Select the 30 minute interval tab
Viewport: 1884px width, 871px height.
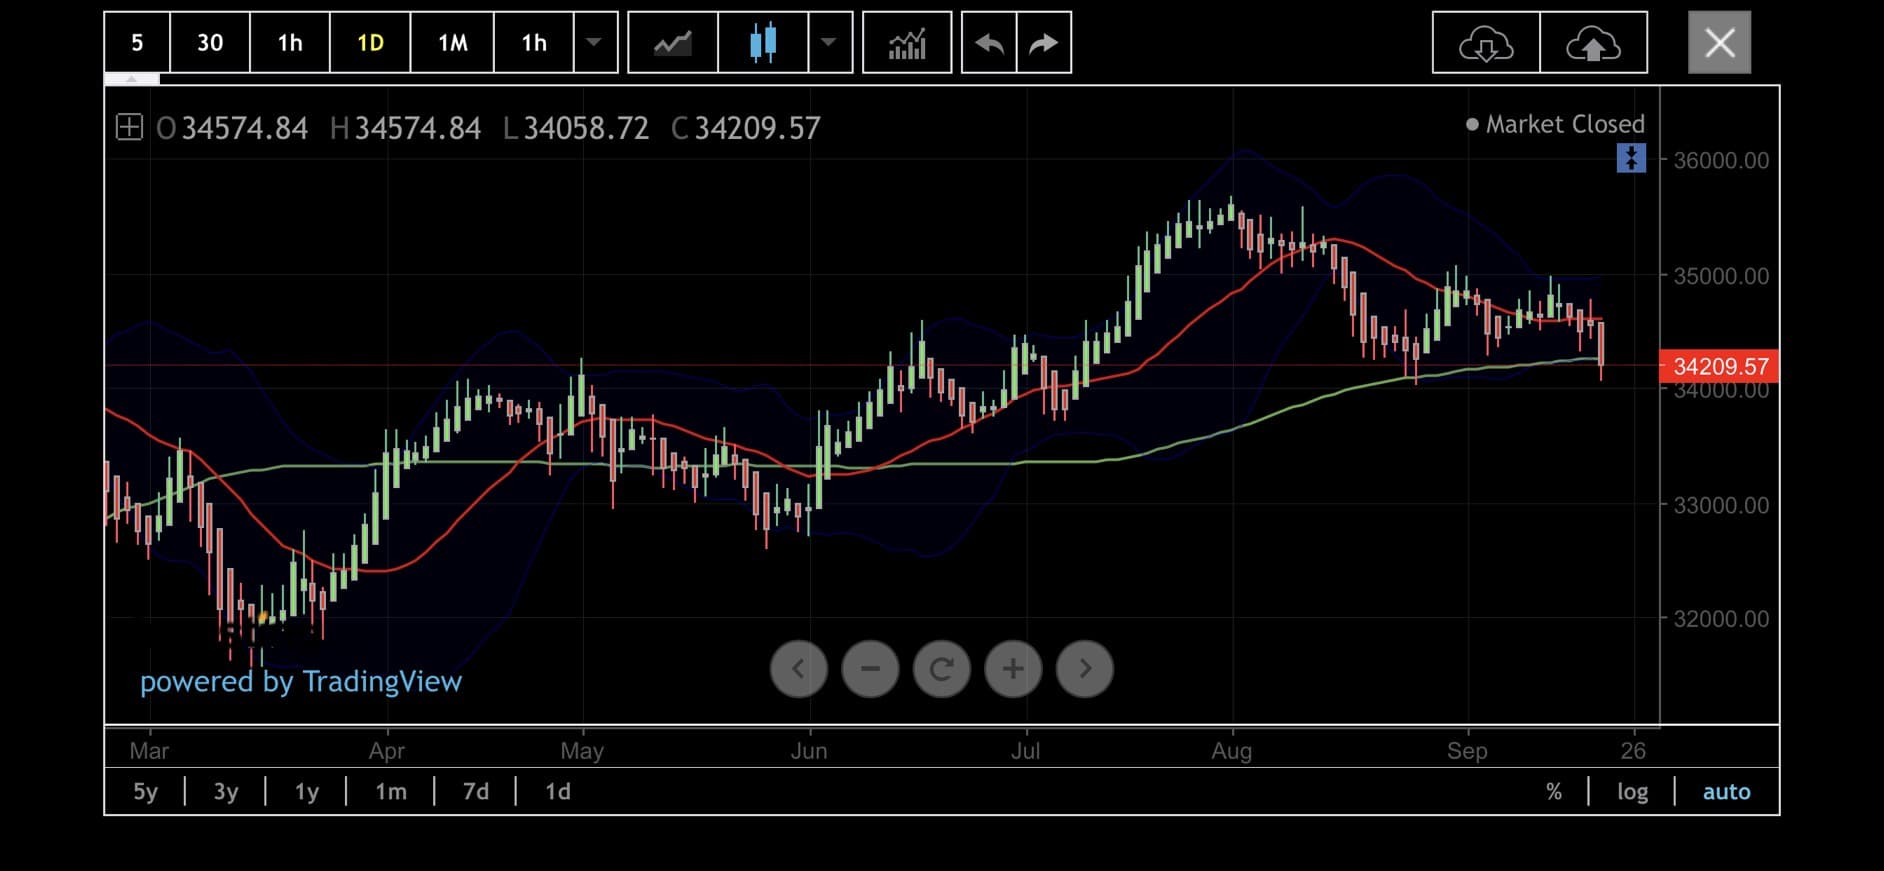tap(210, 43)
